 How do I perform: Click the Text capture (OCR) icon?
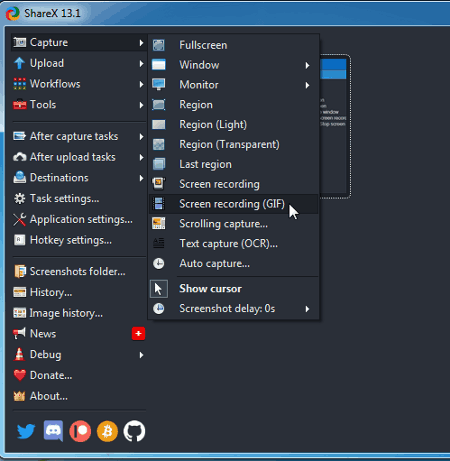[x=159, y=243]
